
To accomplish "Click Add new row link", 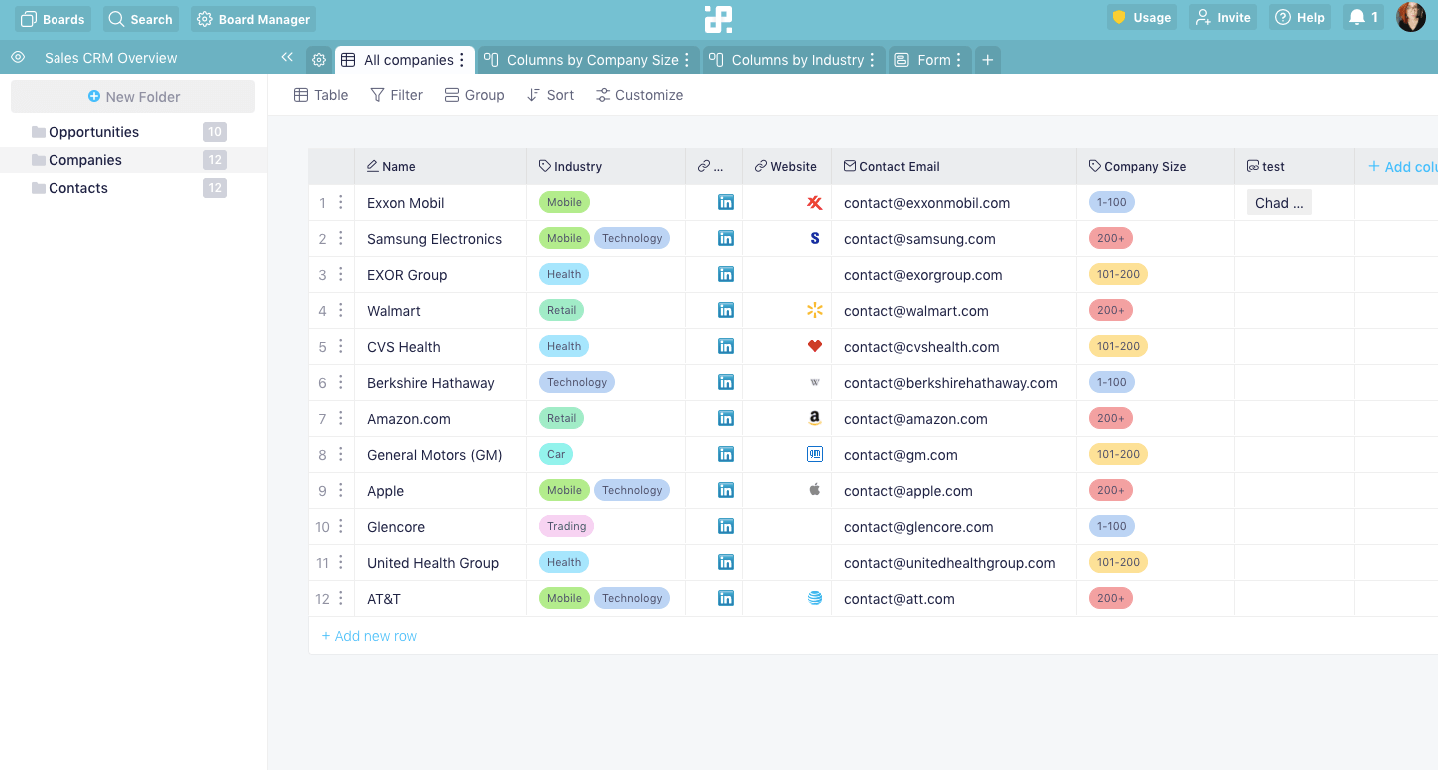I will [369, 636].
